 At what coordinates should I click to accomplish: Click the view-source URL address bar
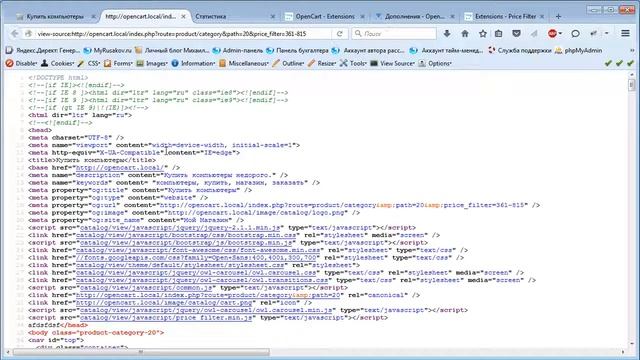(184, 33)
